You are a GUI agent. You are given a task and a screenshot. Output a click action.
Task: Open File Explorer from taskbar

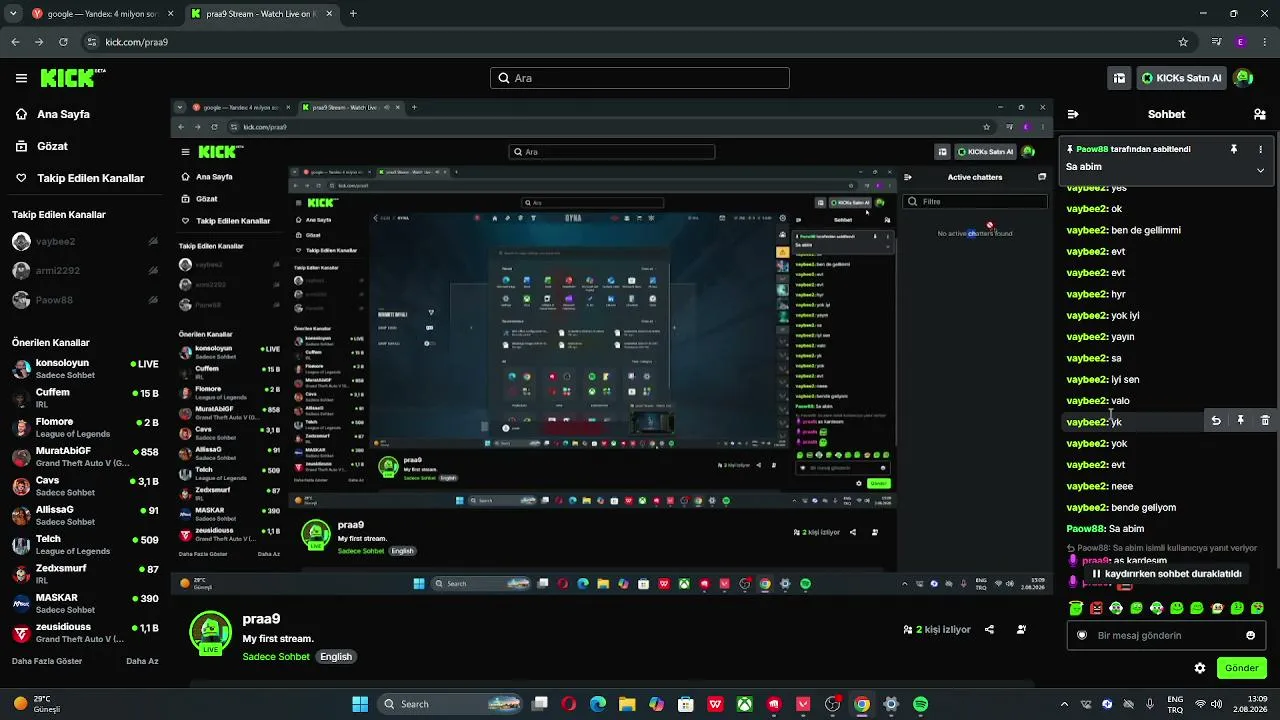click(627, 704)
